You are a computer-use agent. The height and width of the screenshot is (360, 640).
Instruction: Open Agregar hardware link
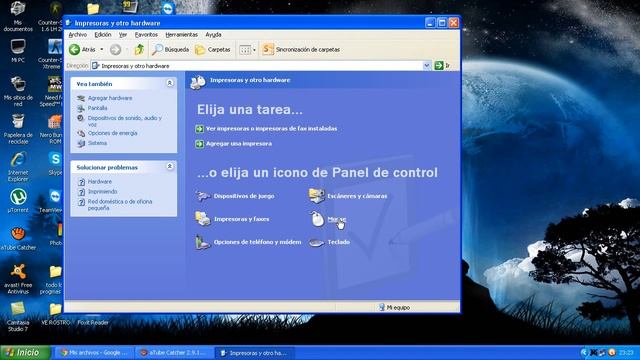(x=110, y=98)
